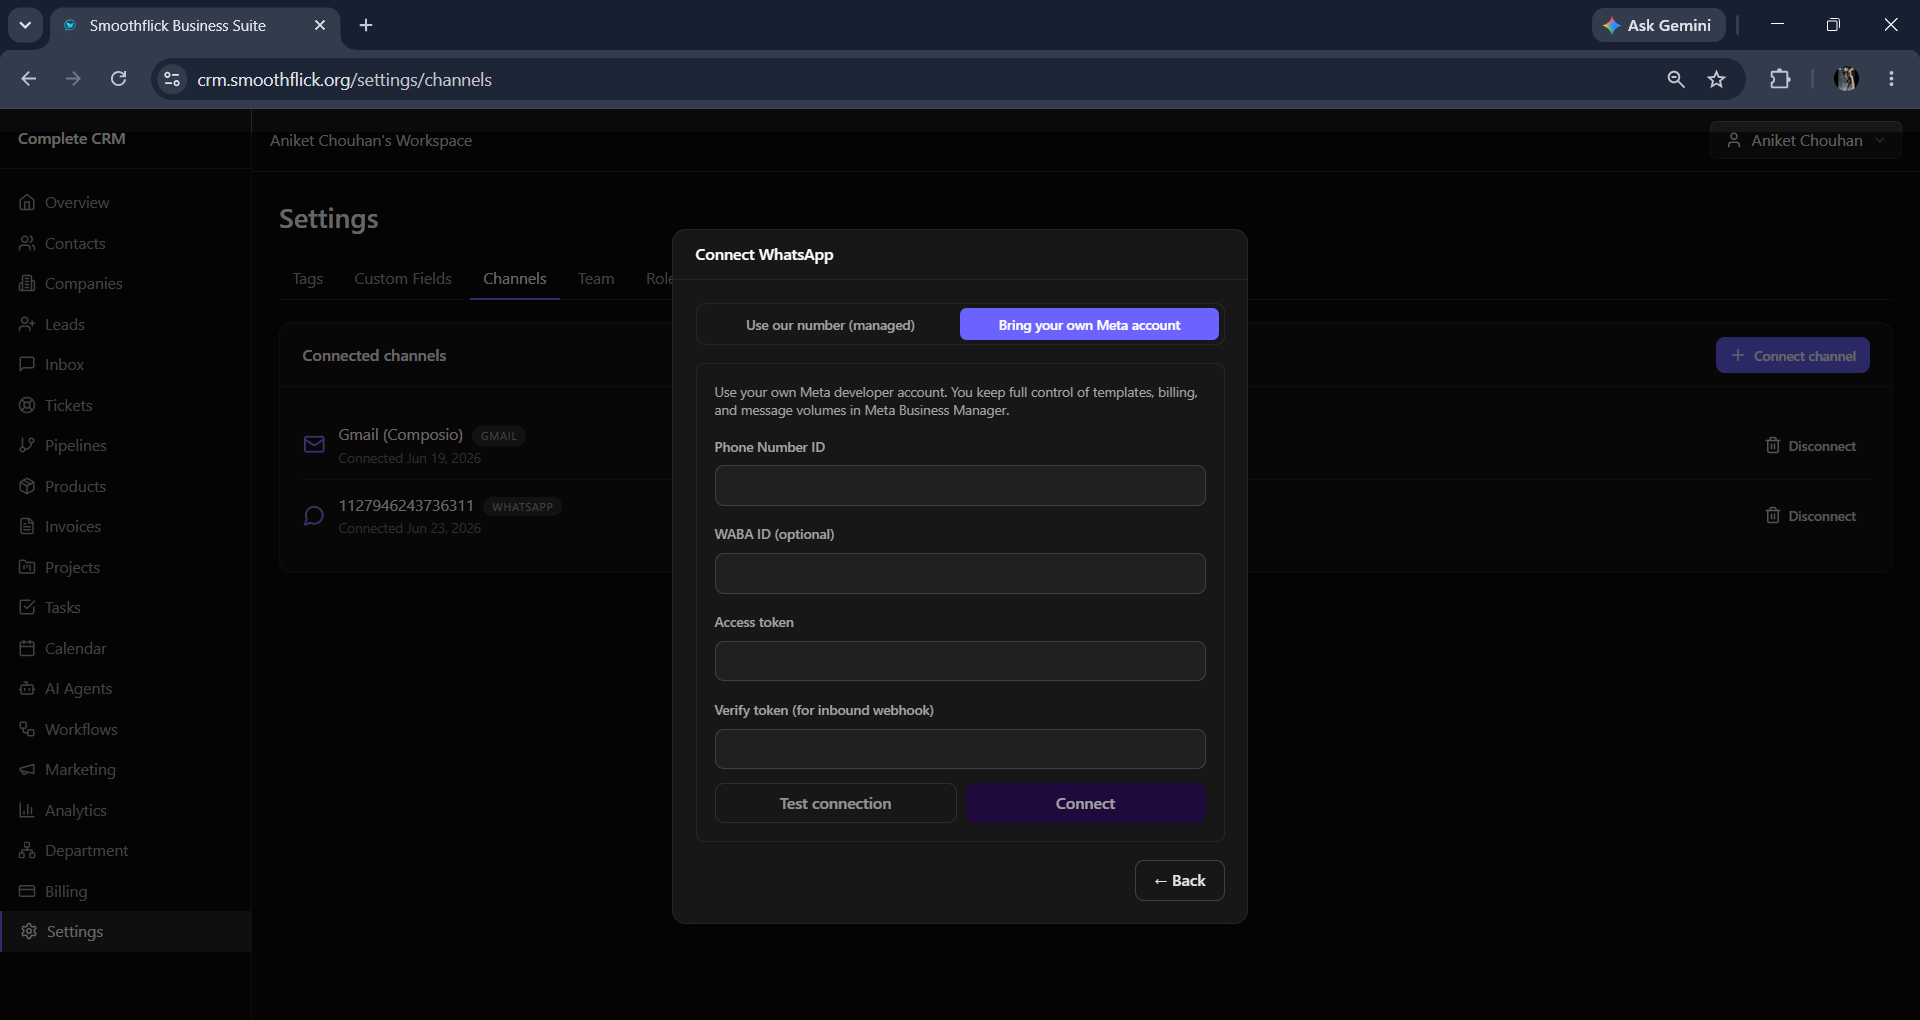1920x1020 pixels.
Task: Switch to the Tags settings tab
Action: tap(307, 279)
